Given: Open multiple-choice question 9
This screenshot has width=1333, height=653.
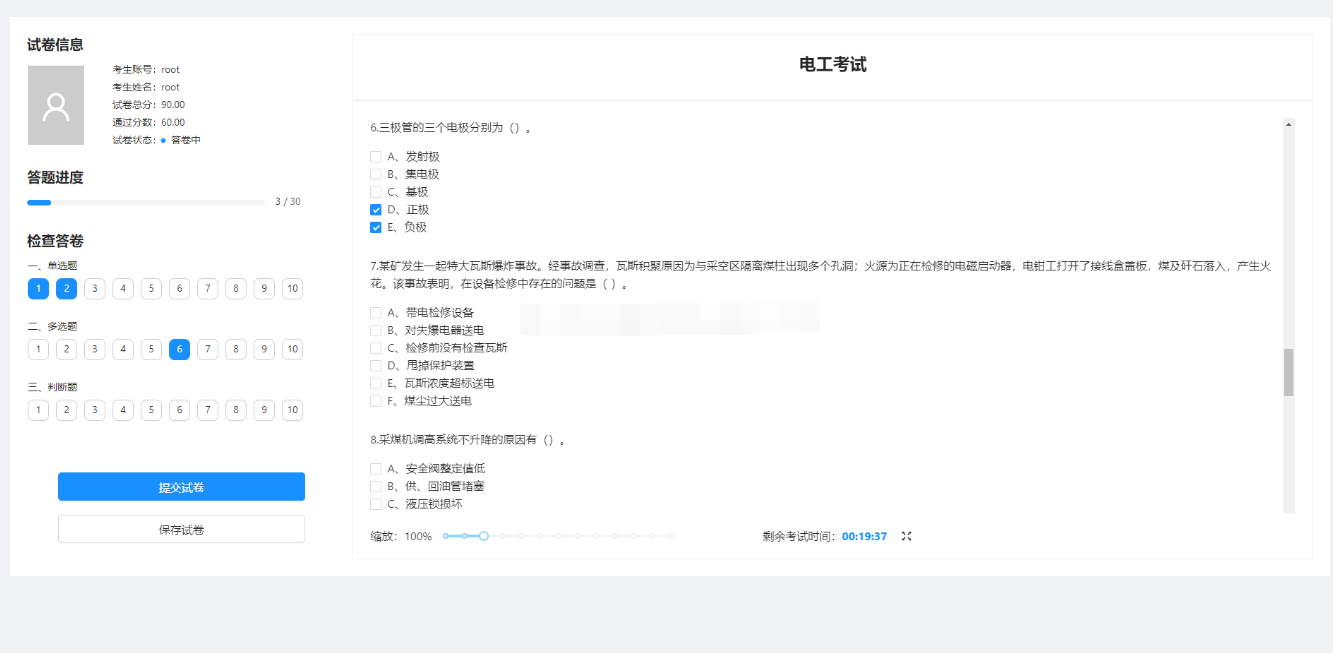Looking at the screenshot, I should pos(264,349).
